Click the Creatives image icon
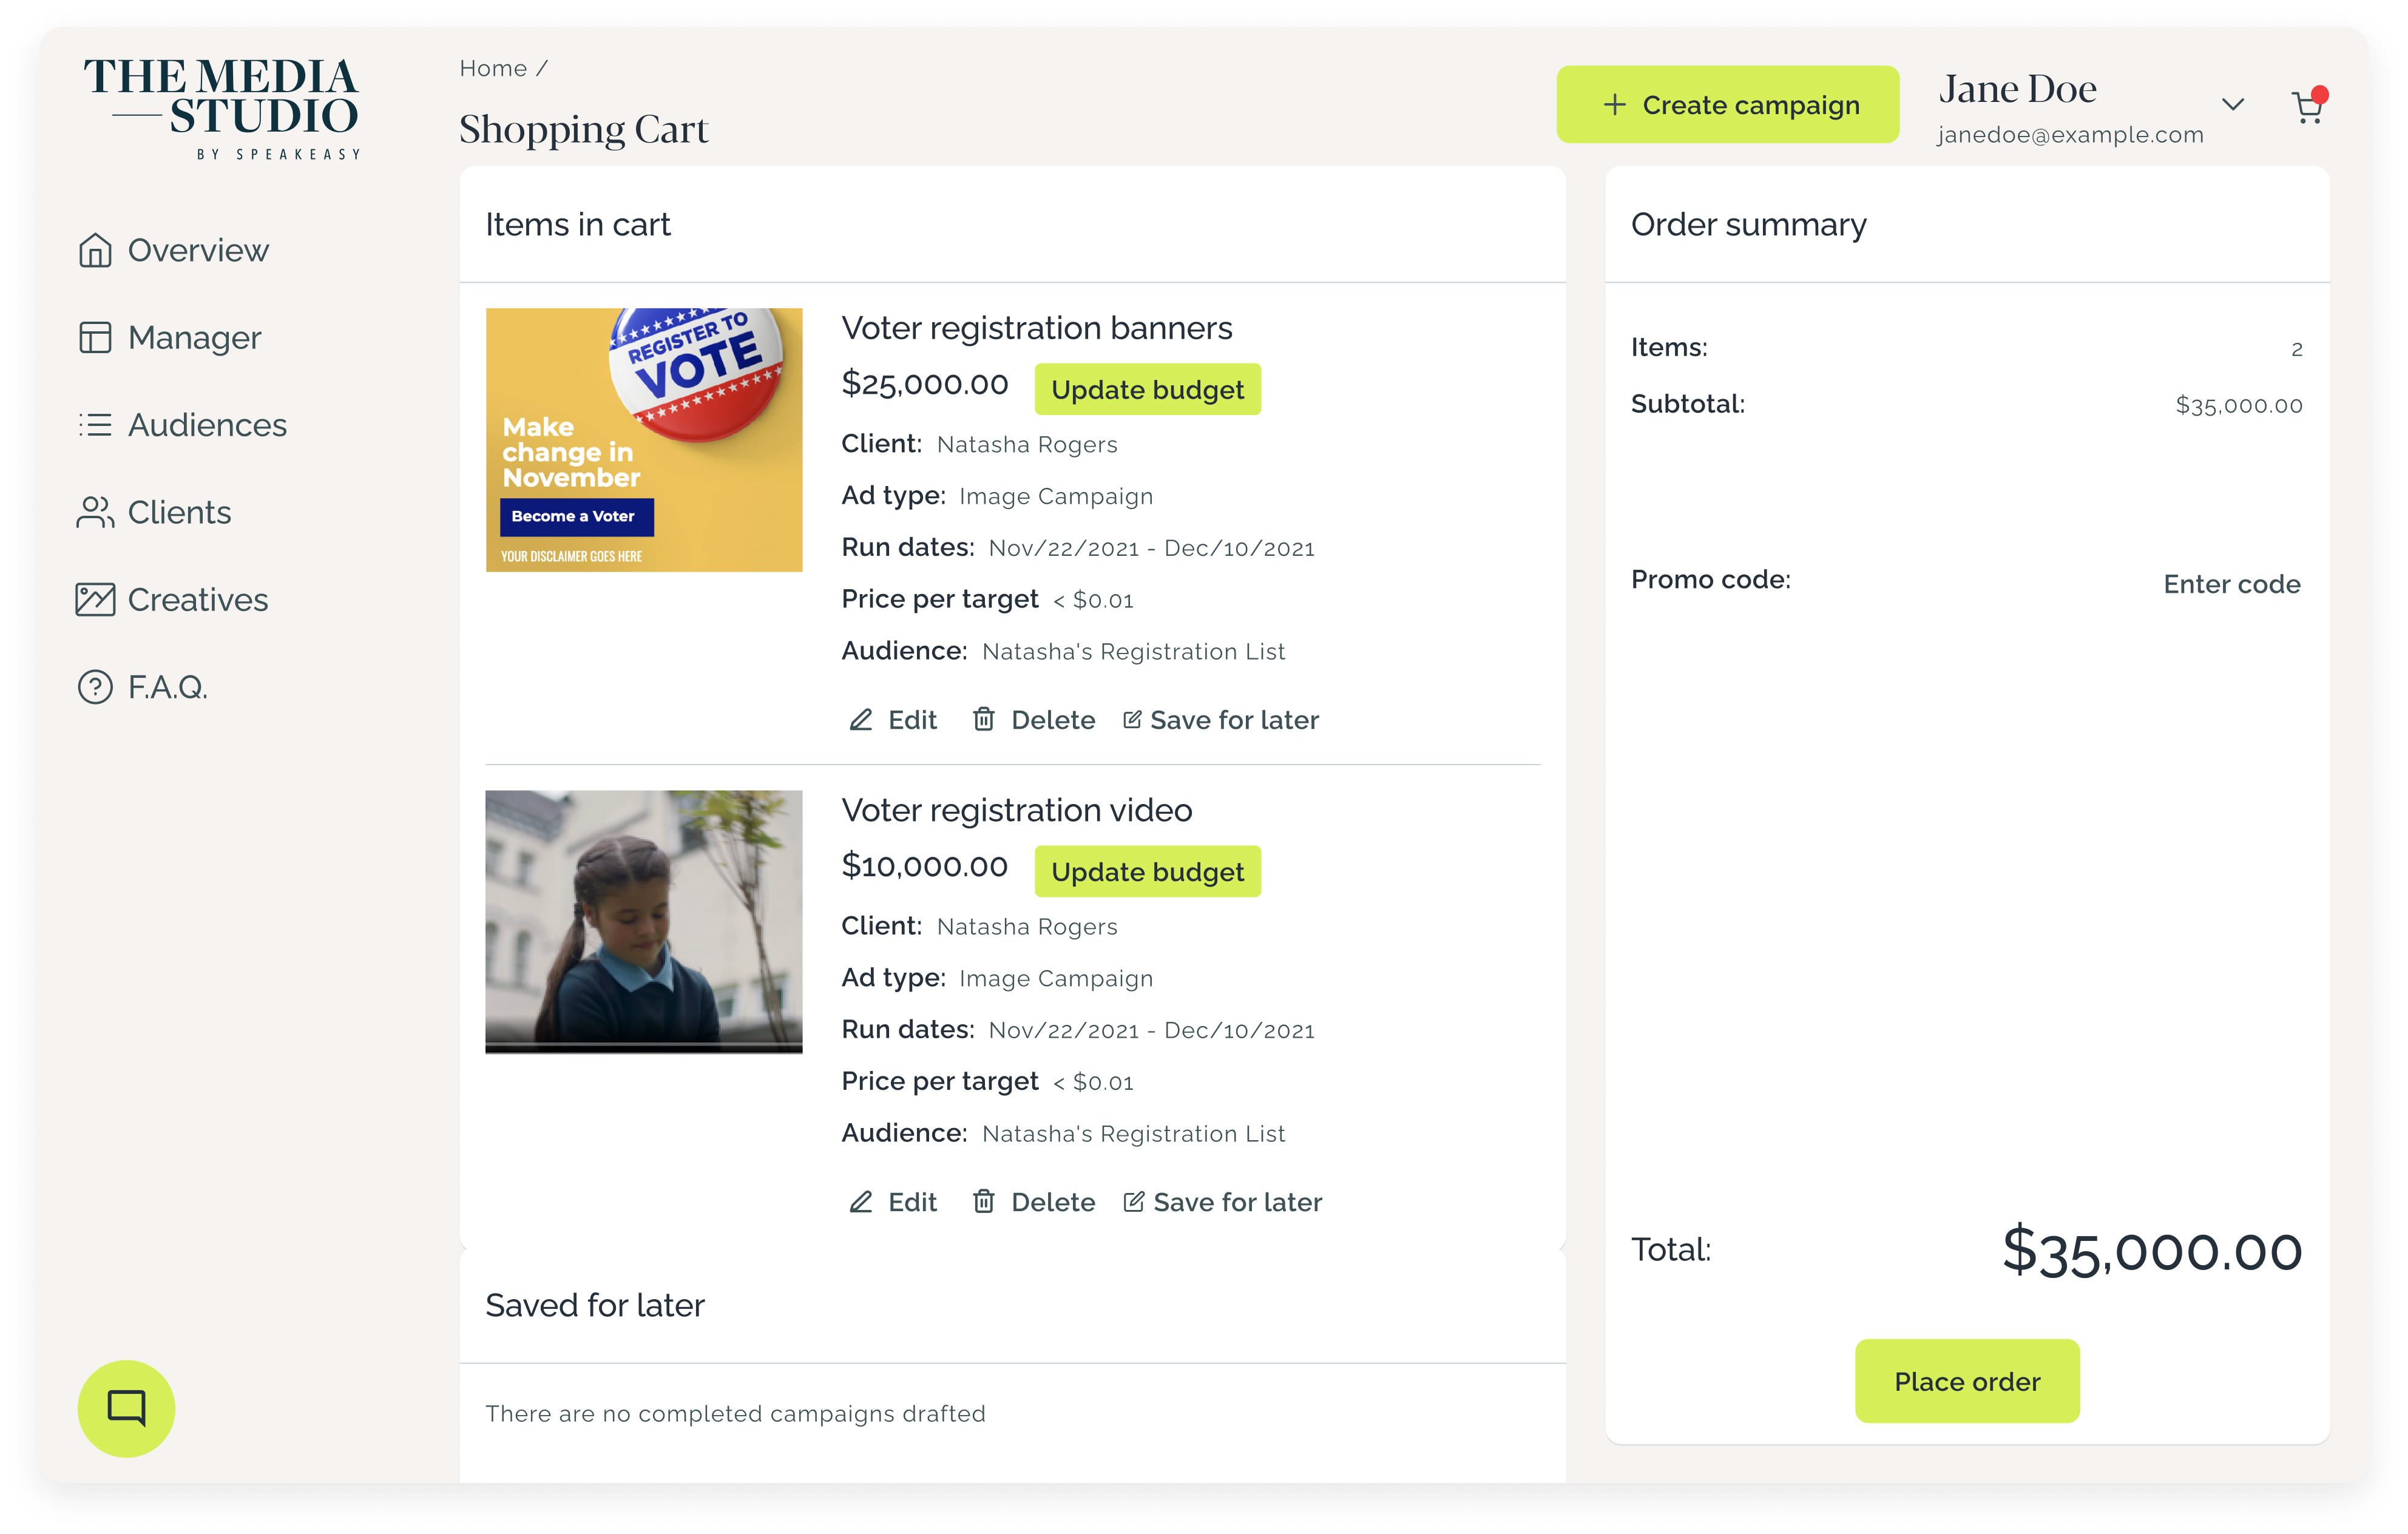The width and height of the screenshot is (2408, 1534). 95,599
